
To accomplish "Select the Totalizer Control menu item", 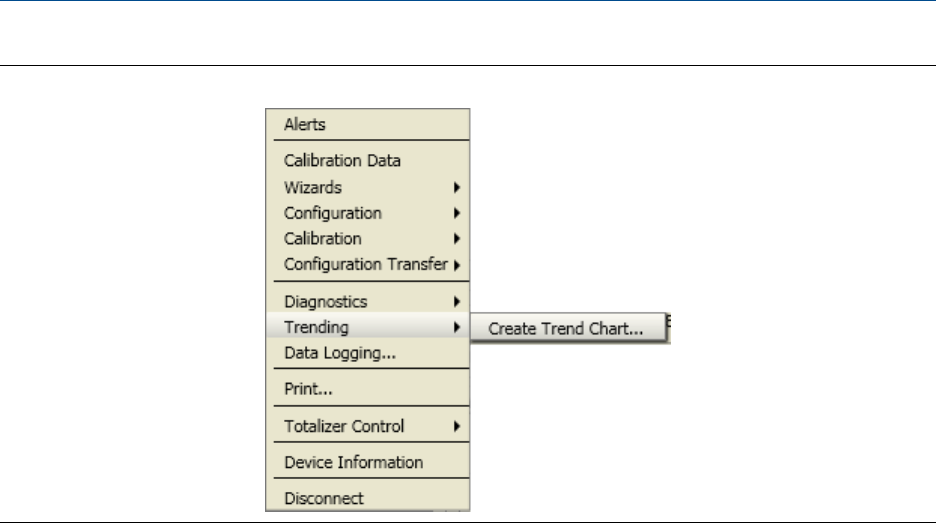I will [x=344, y=426].
